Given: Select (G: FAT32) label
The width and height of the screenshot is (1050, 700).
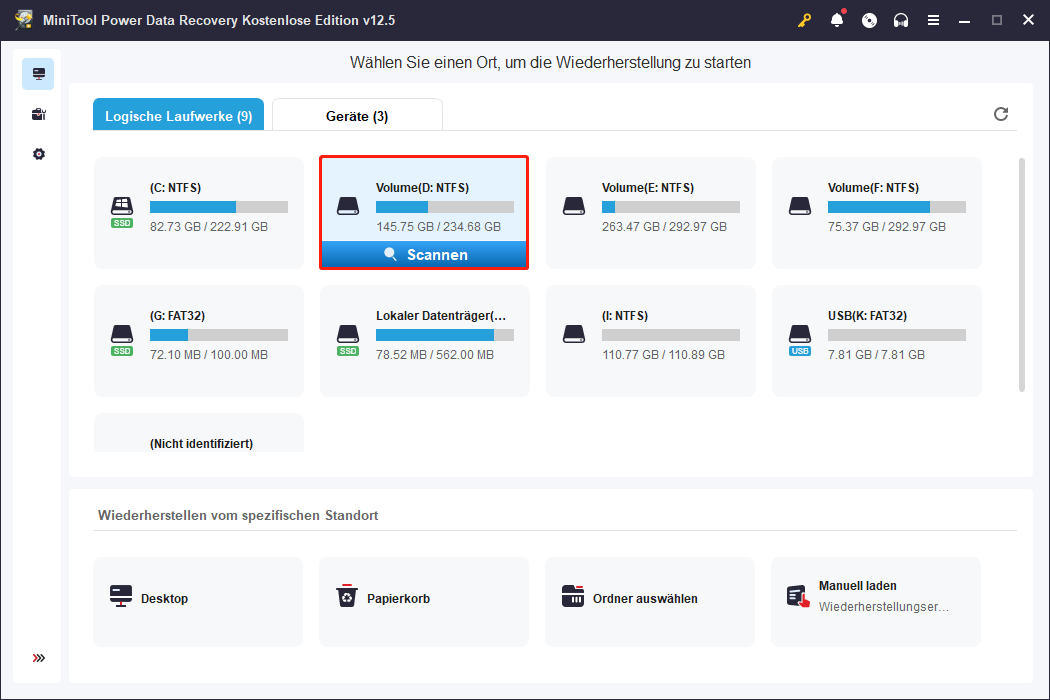Looking at the screenshot, I should click(177, 316).
